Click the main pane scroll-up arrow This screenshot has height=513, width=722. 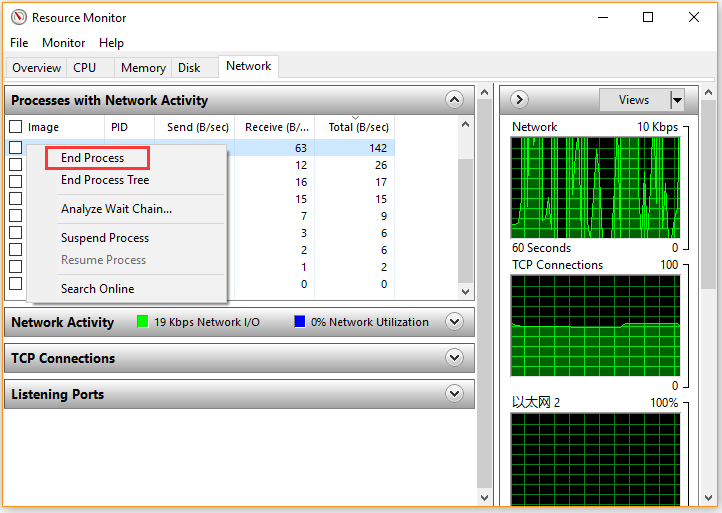[484, 92]
